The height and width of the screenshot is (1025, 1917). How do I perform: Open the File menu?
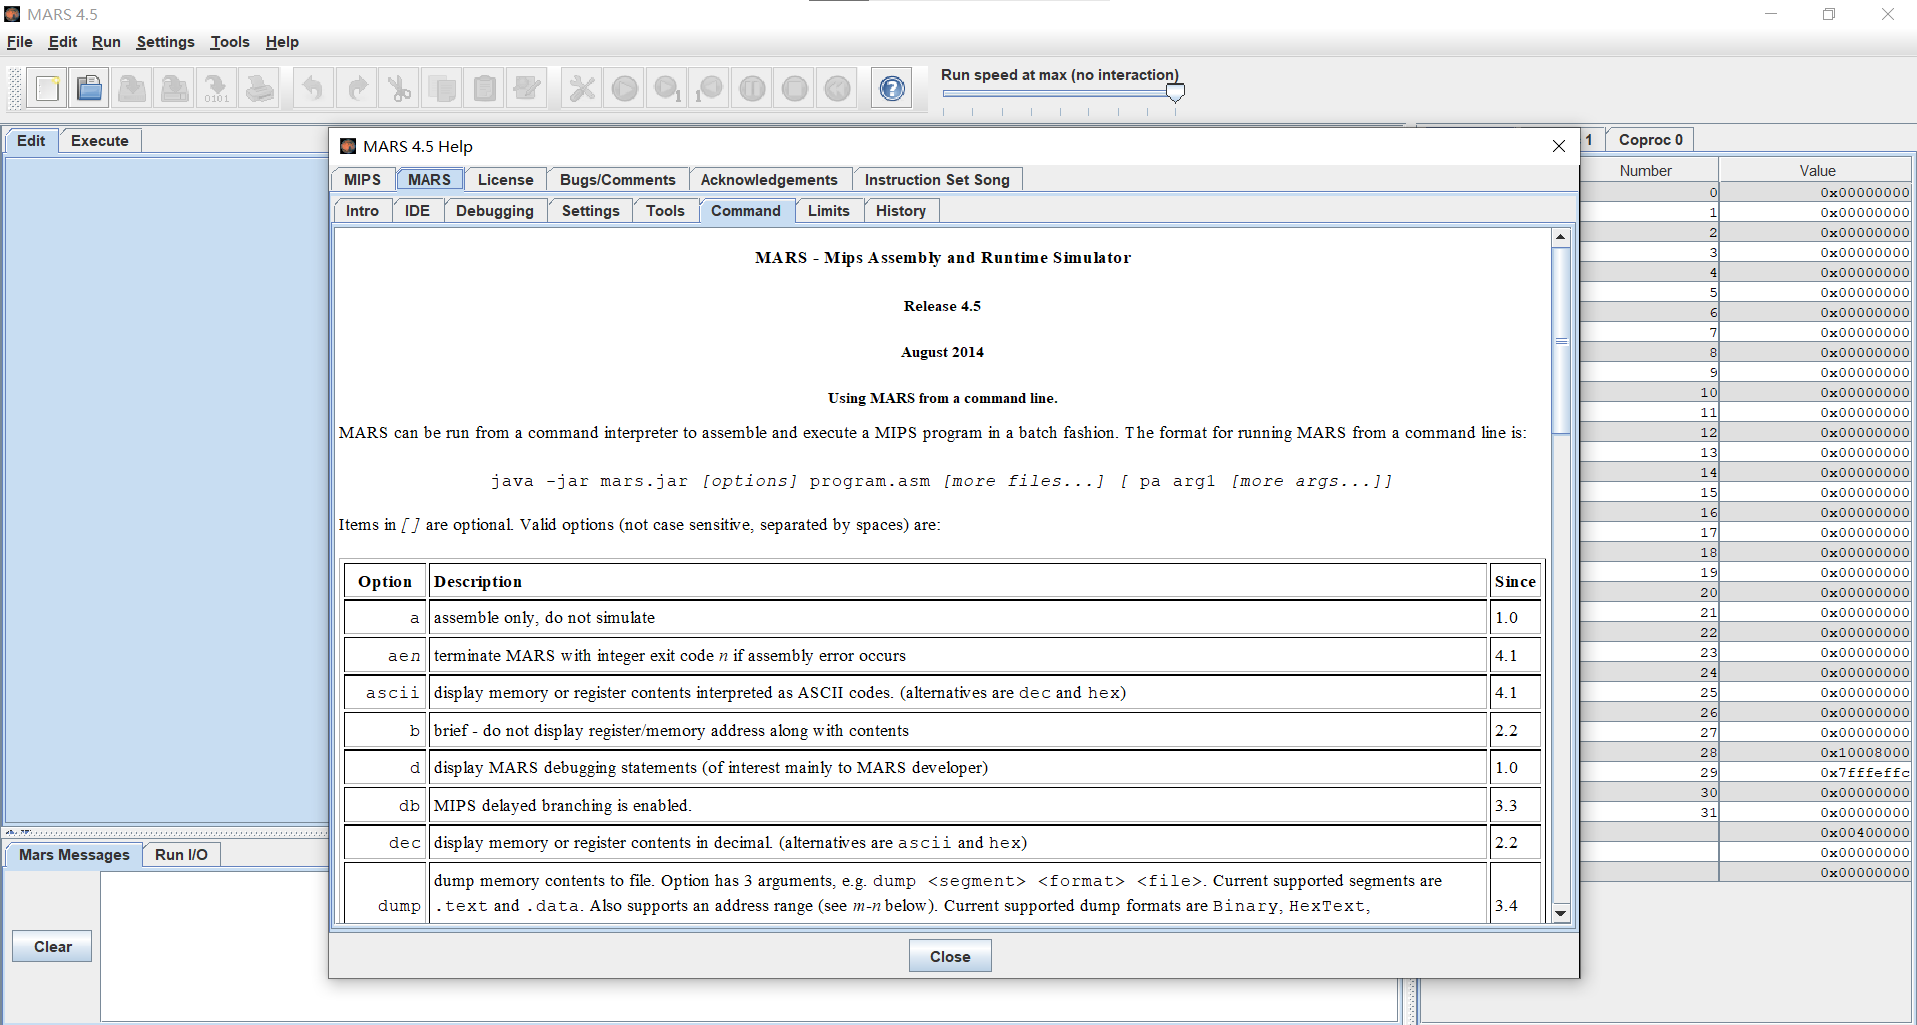(x=20, y=42)
